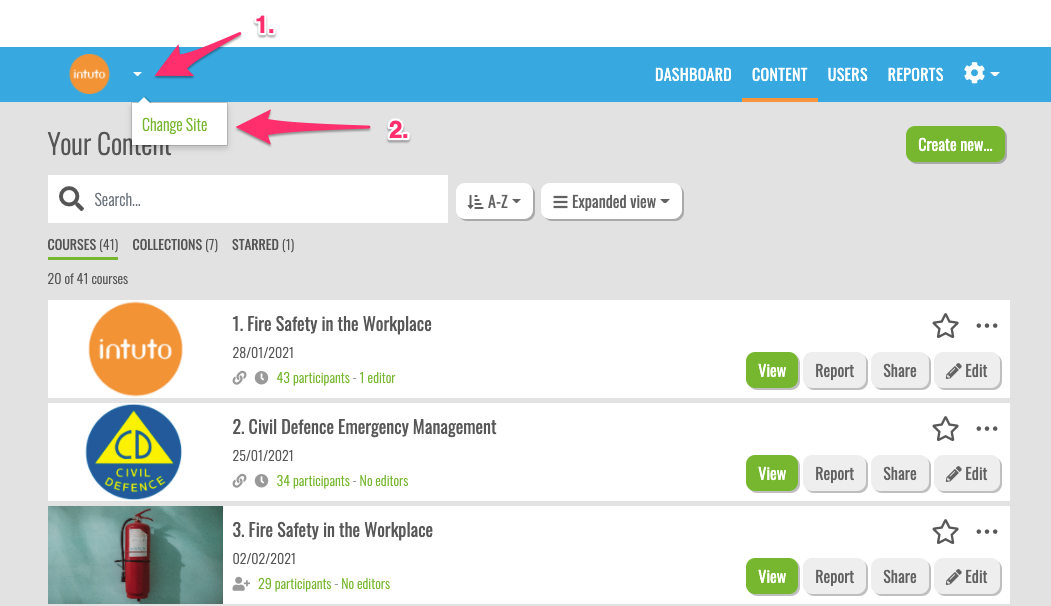Viewport: 1051px width, 606px height.
Task: Expand the site switcher arrow beside logo
Action: 138,74
